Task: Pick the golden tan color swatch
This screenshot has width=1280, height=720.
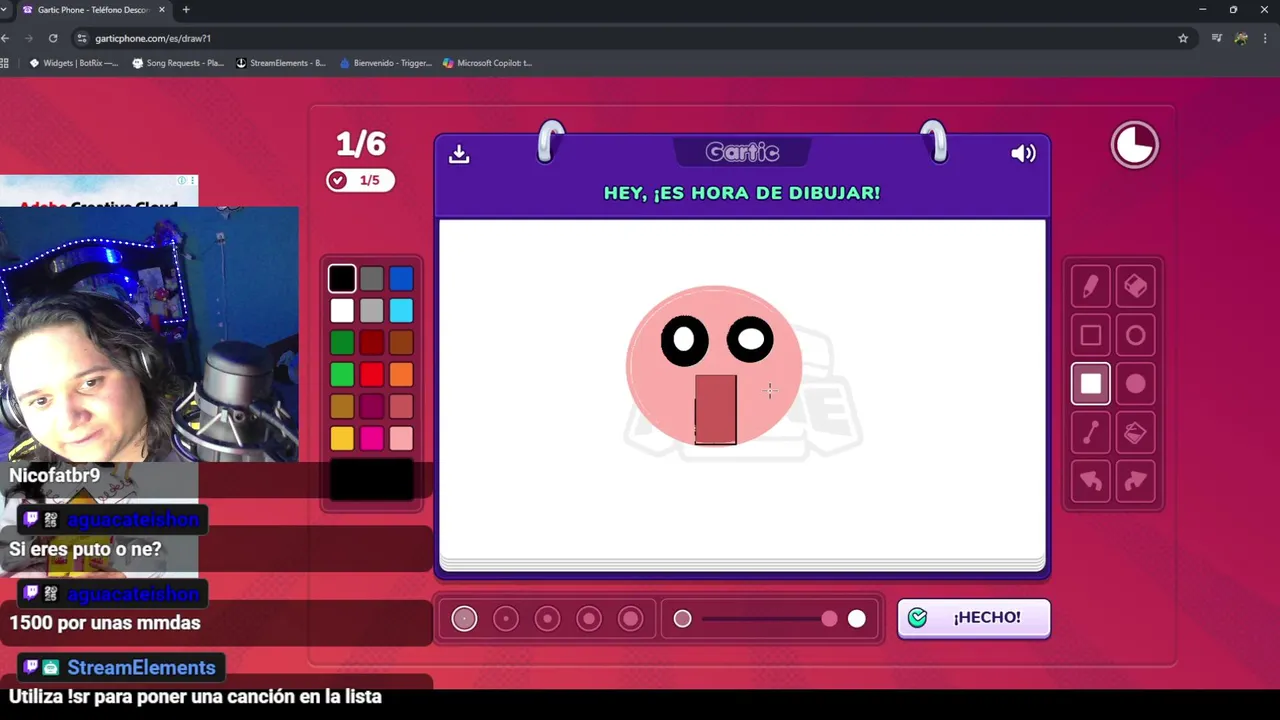Action: click(x=342, y=406)
